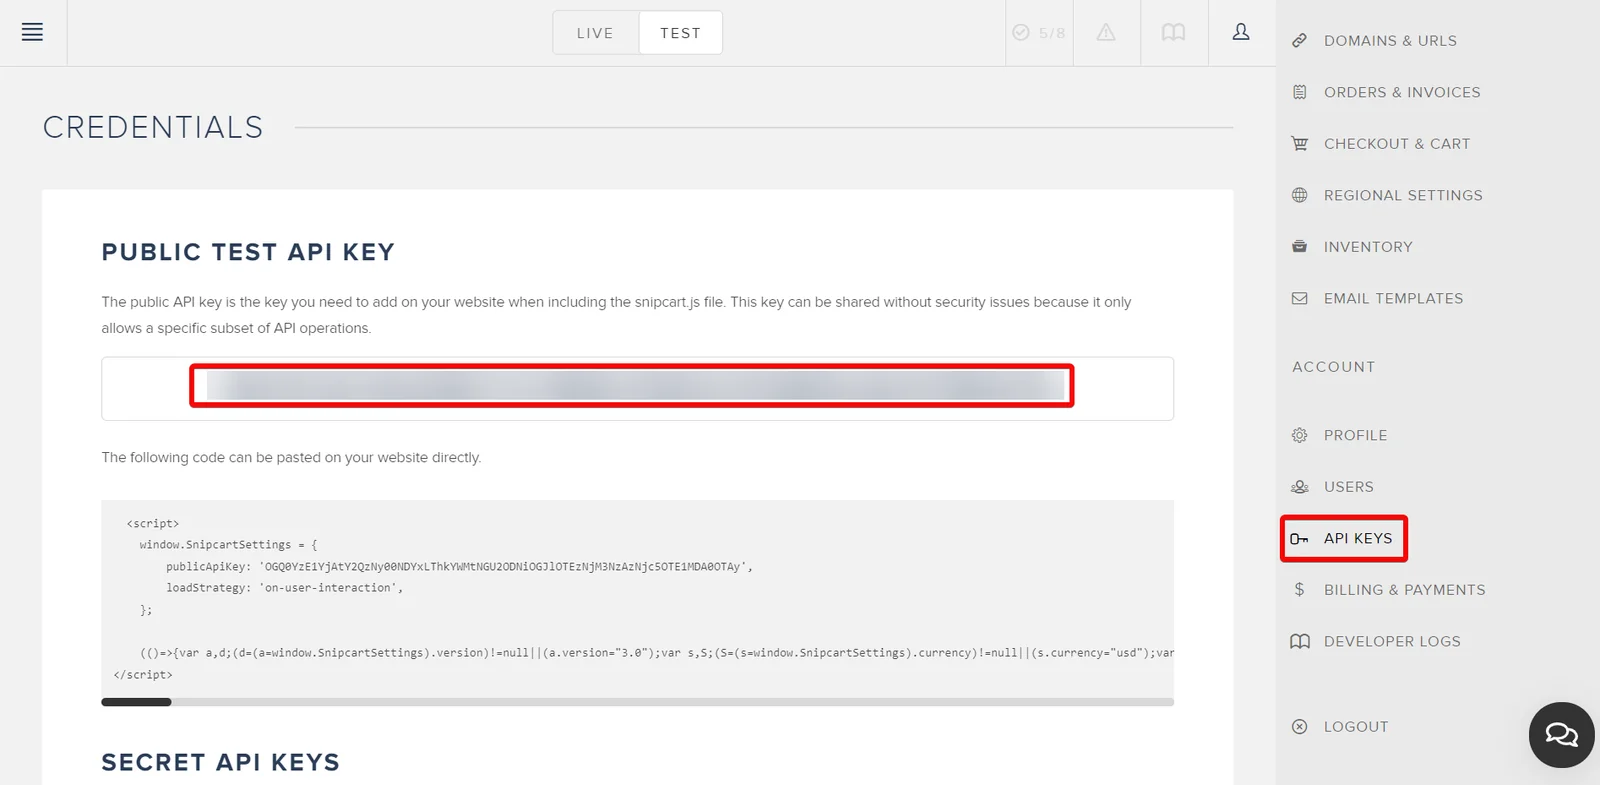Click the warning triangle icon
Viewport: 1600px width, 785px height.
pyautogui.click(x=1106, y=32)
